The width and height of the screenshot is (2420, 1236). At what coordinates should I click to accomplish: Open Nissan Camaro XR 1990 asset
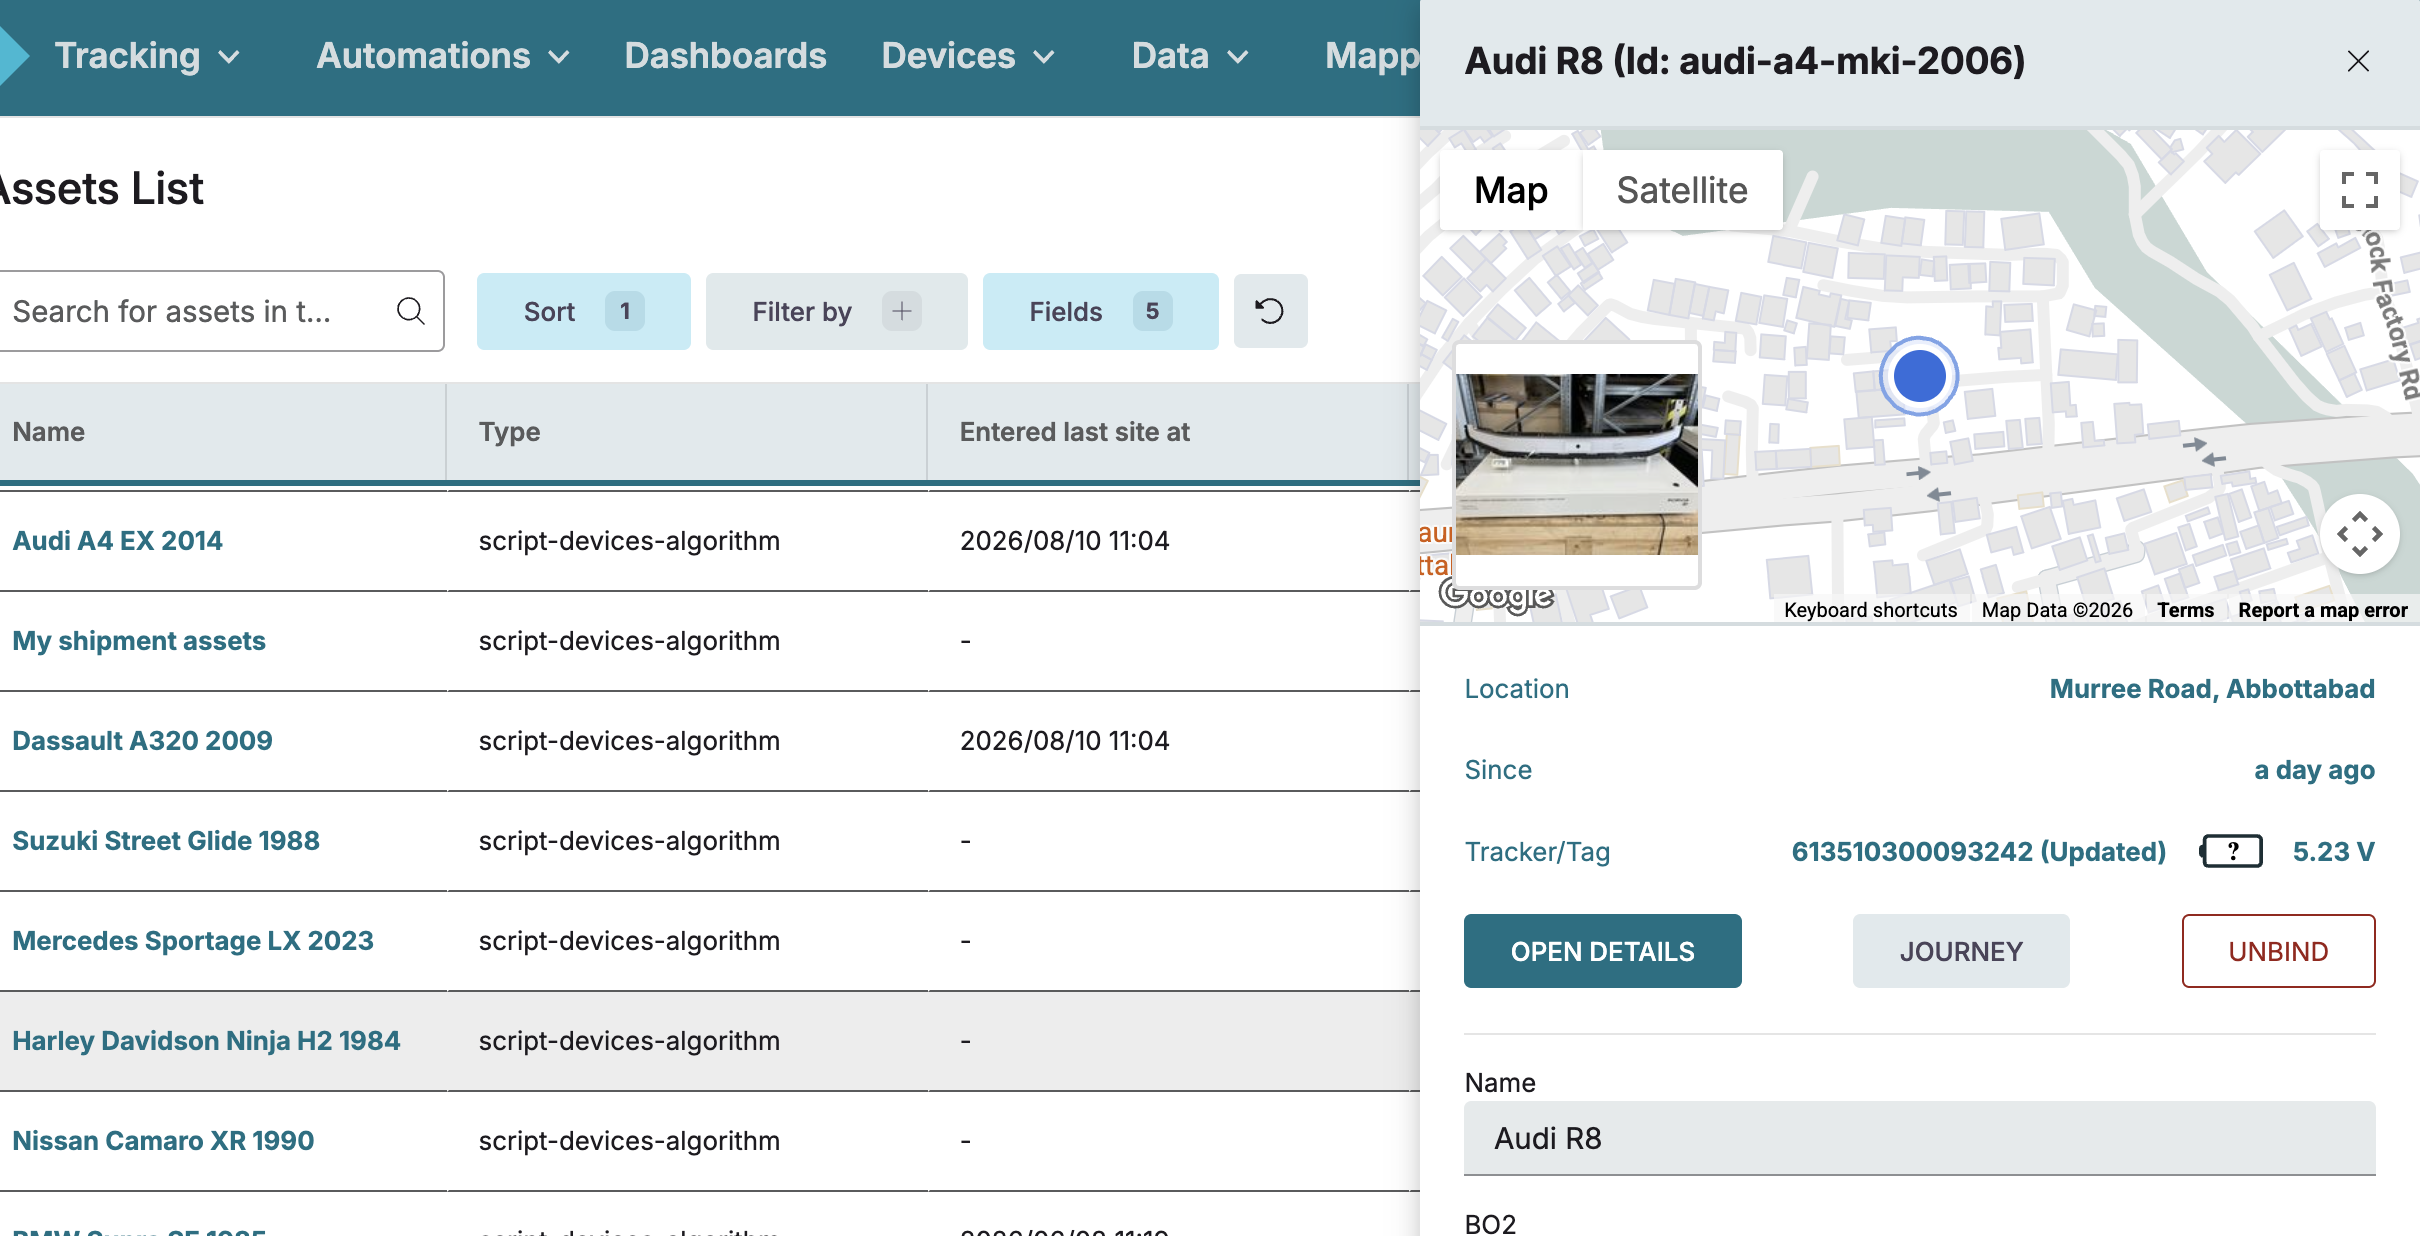(x=163, y=1141)
